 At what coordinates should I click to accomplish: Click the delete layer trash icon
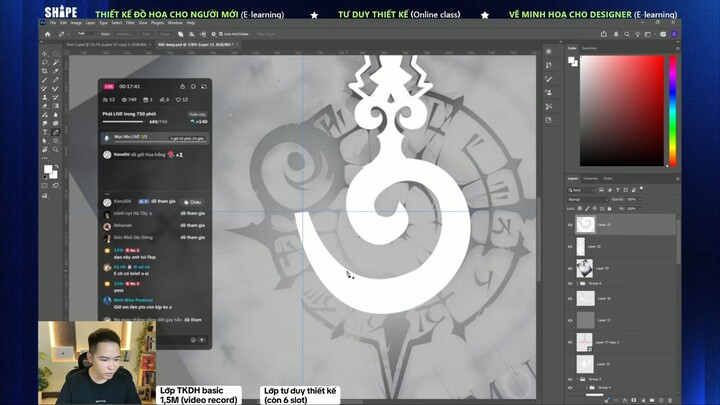tap(670, 400)
